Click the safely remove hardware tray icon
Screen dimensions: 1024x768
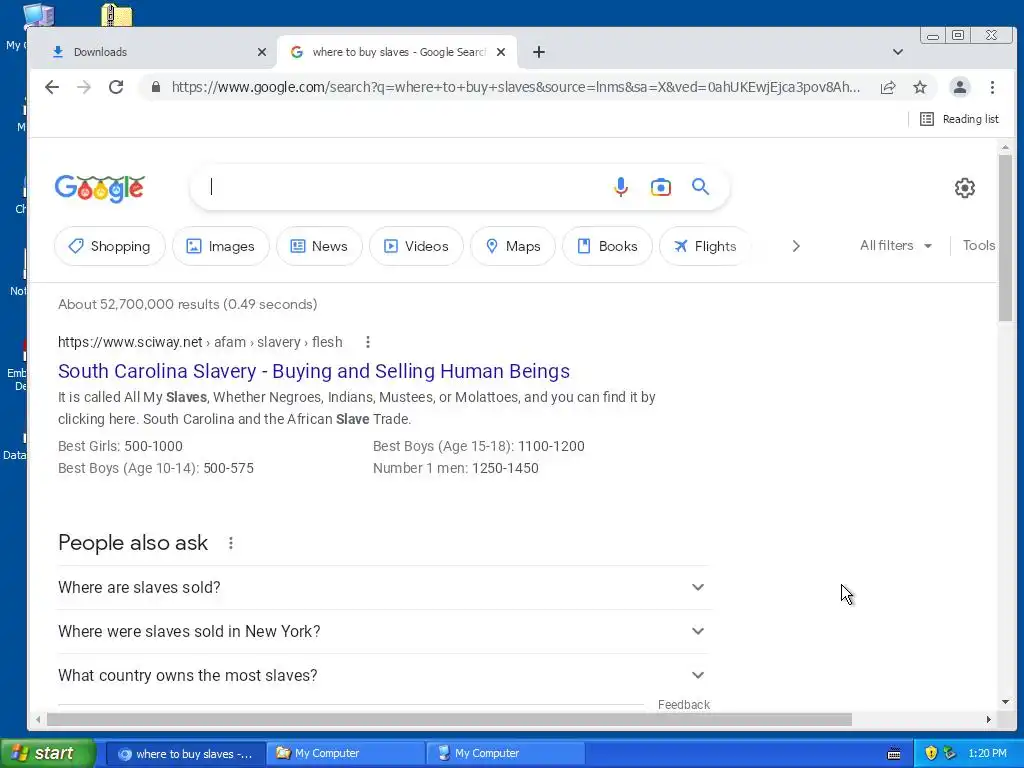click(x=950, y=754)
